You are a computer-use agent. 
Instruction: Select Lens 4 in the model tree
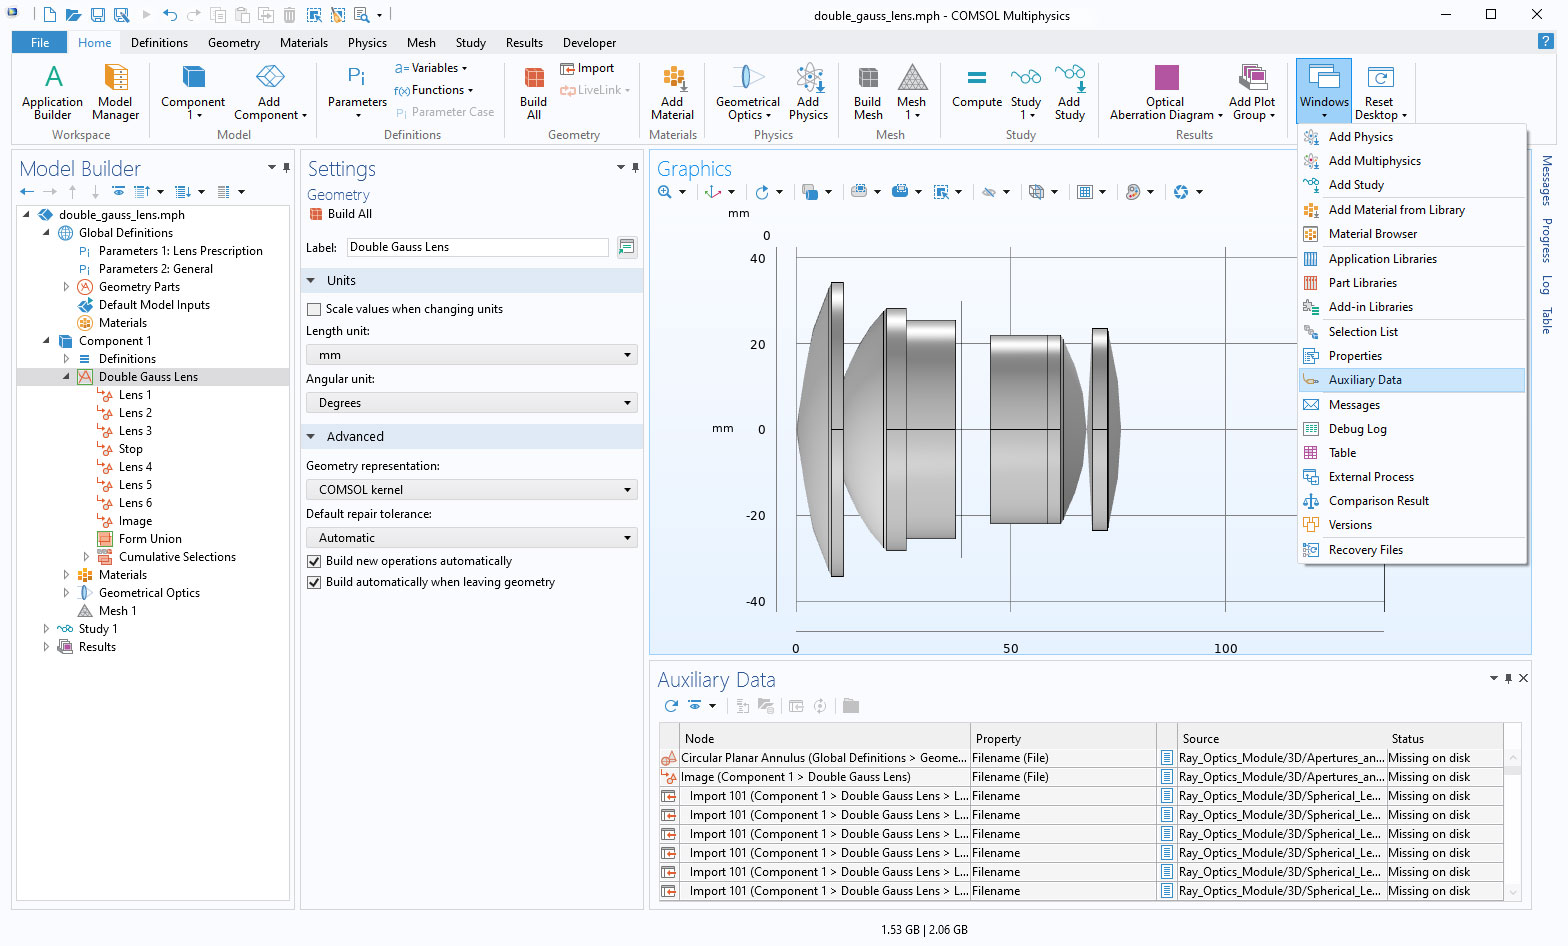pyautogui.click(x=135, y=467)
